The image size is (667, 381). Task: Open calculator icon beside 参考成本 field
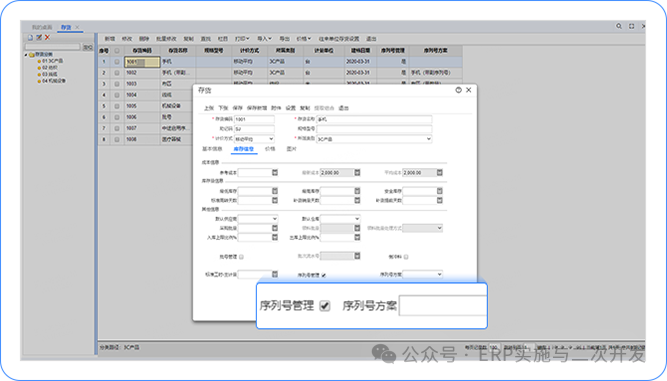(x=275, y=172)
